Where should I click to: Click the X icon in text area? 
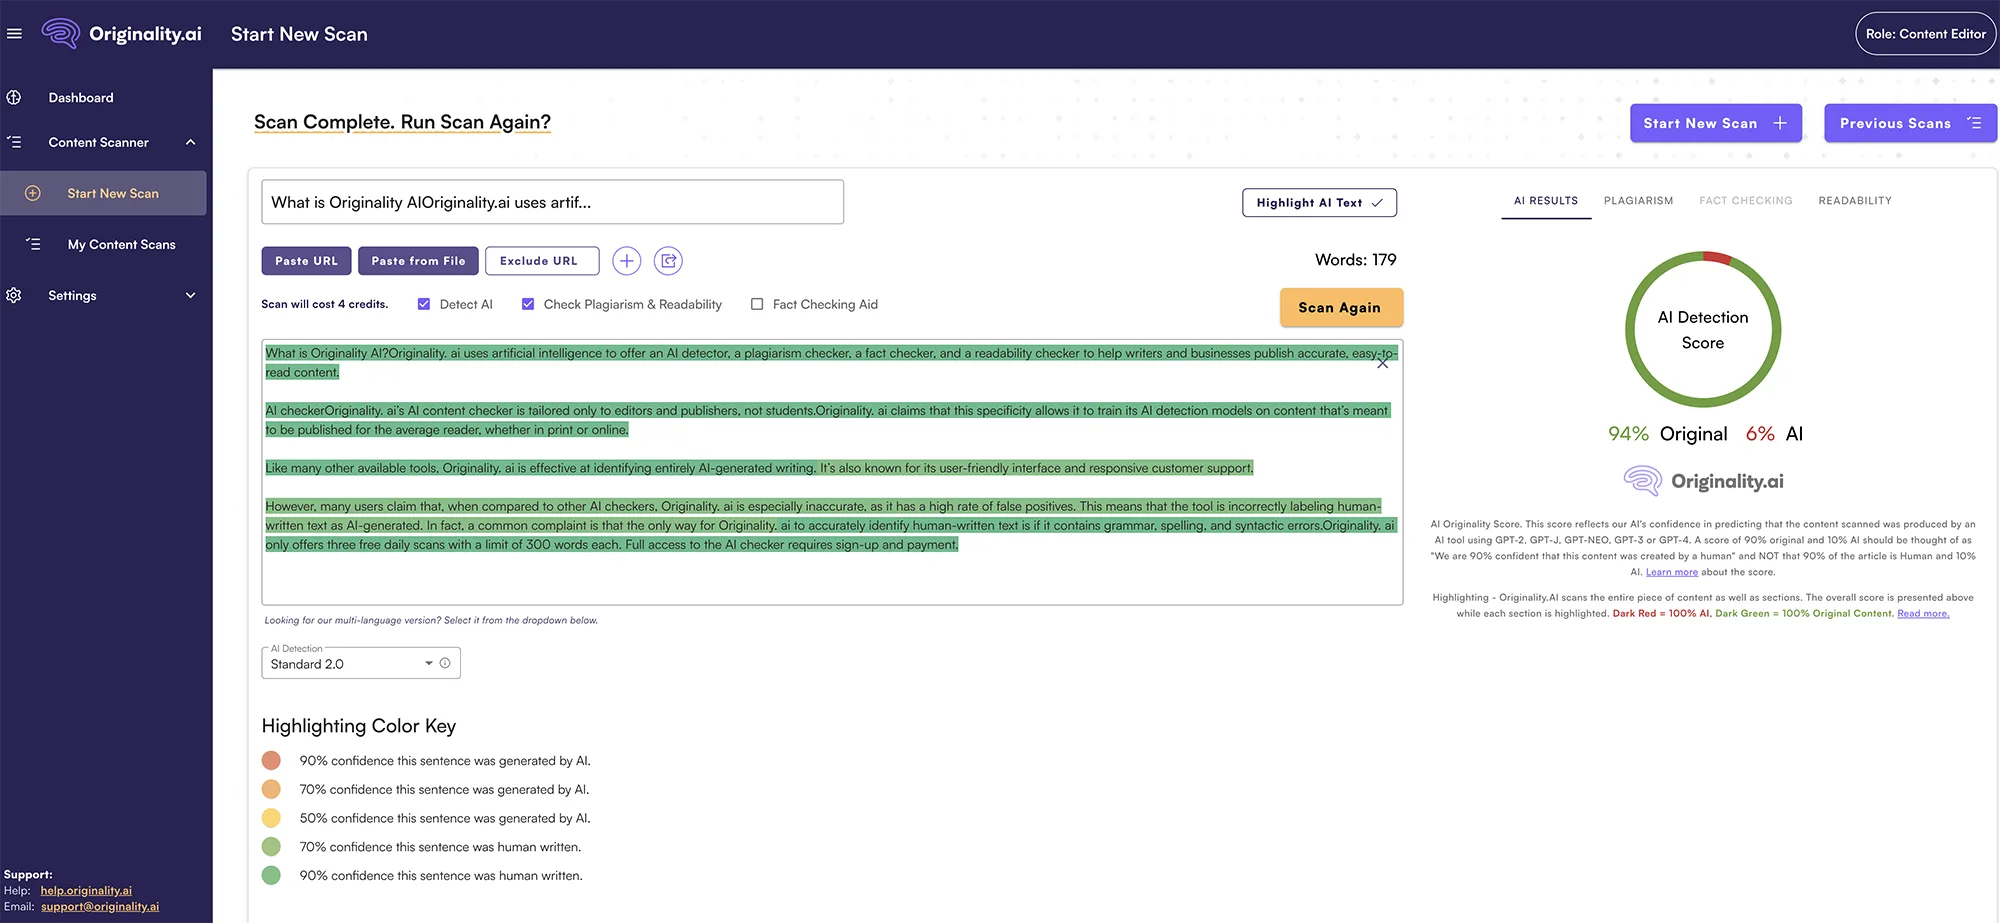(x=1382, y=363)
